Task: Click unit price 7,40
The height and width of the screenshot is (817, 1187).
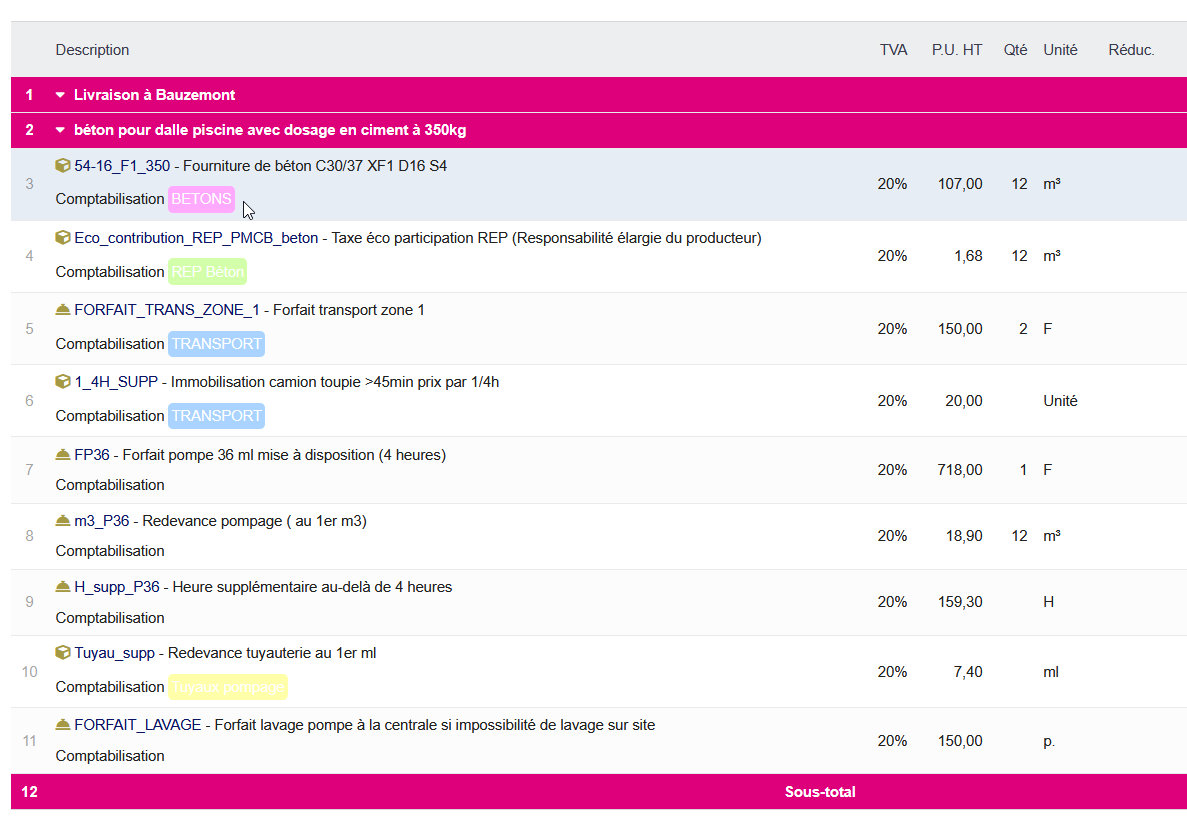Action: point(968,672)
